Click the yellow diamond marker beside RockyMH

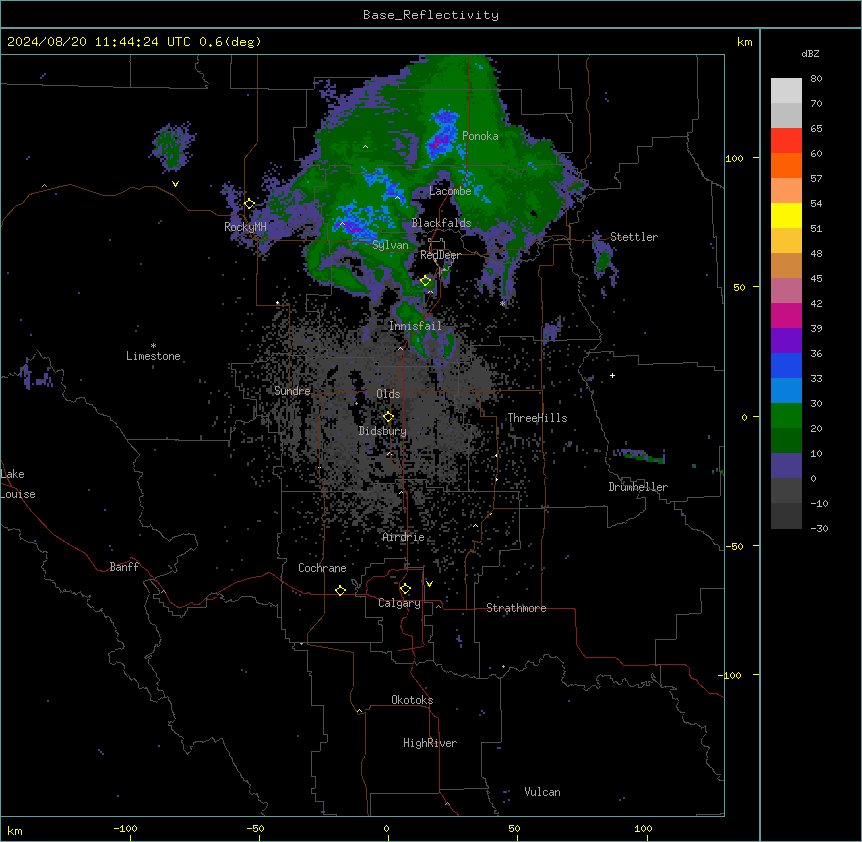[249, 204]
